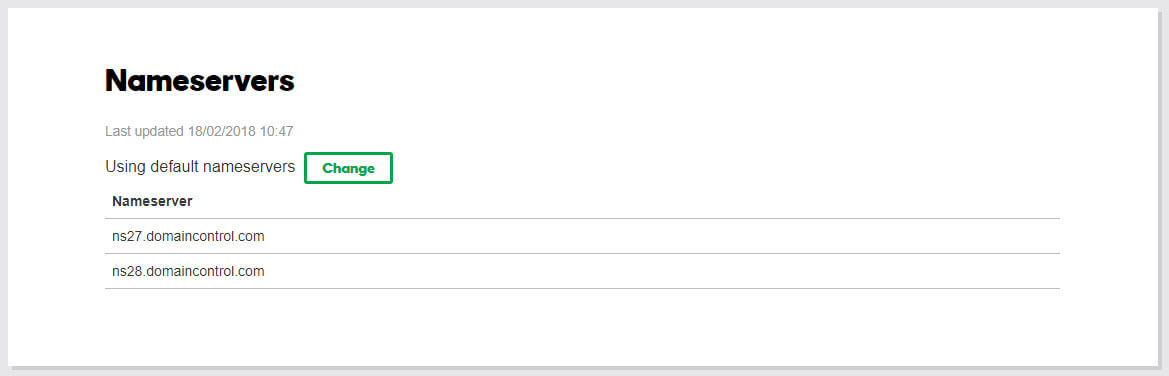Click the words Last updated
Viewport: 1169px width, 376px height.
click(x=144, y=131)
